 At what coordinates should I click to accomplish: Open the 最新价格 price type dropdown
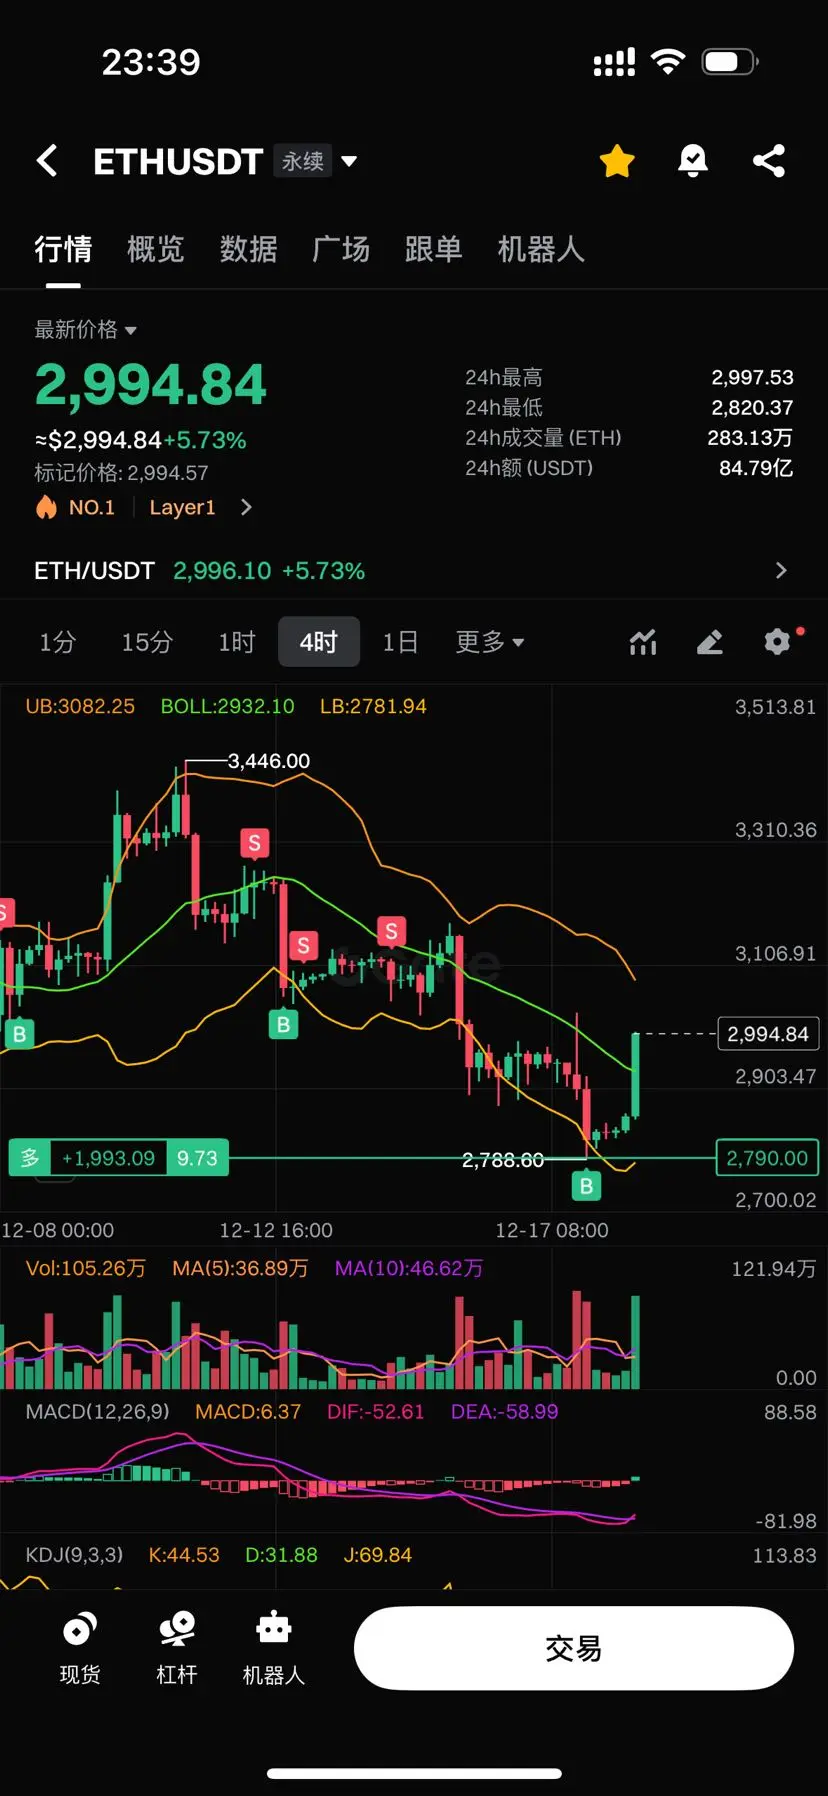86,329
